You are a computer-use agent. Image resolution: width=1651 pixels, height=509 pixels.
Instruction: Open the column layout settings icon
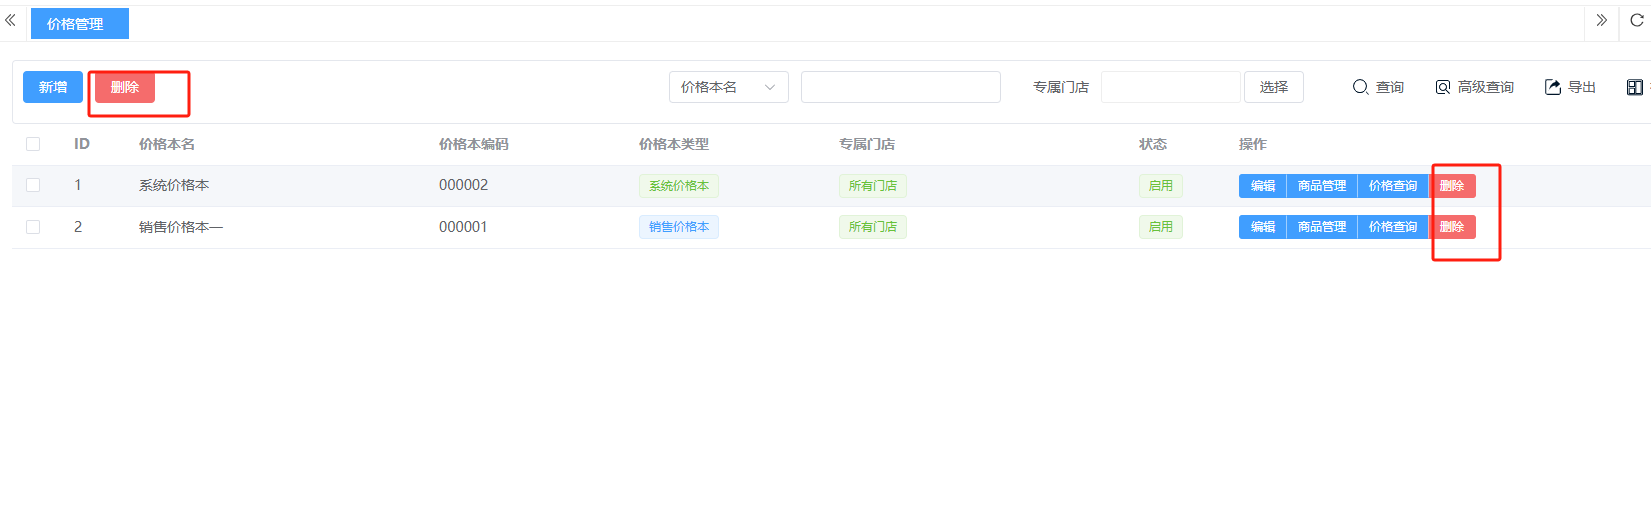click(1635, 88)
